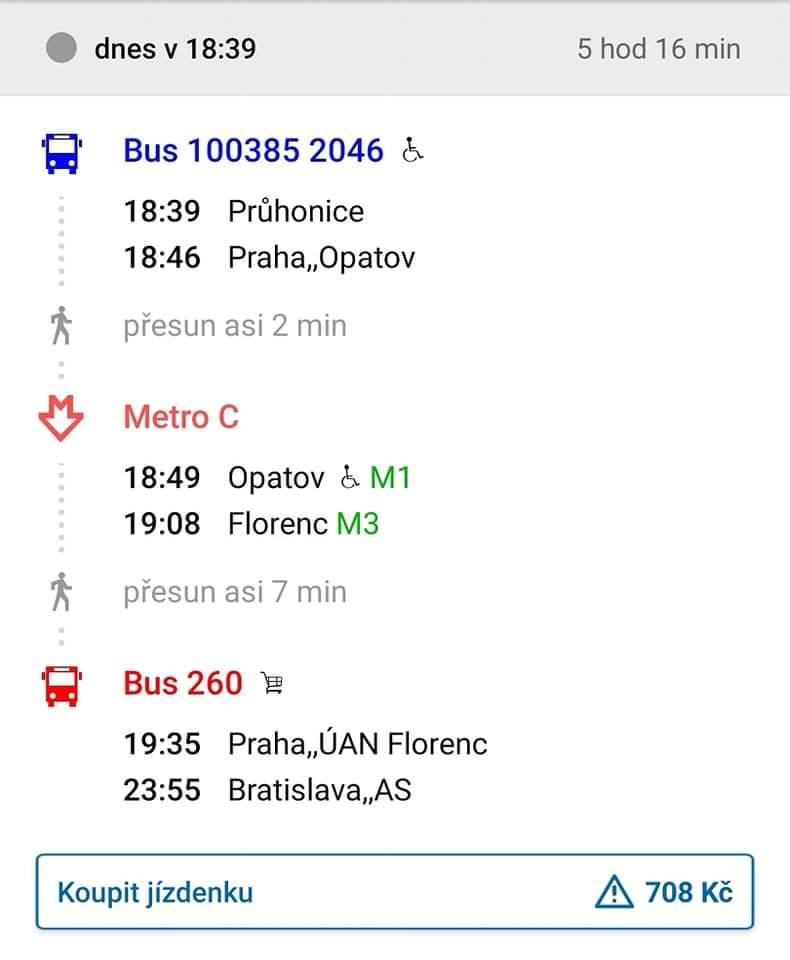Expand the connection header dnes v 18:39
Image resolution: width=790 pixels, height=960 pixels.
175,48
